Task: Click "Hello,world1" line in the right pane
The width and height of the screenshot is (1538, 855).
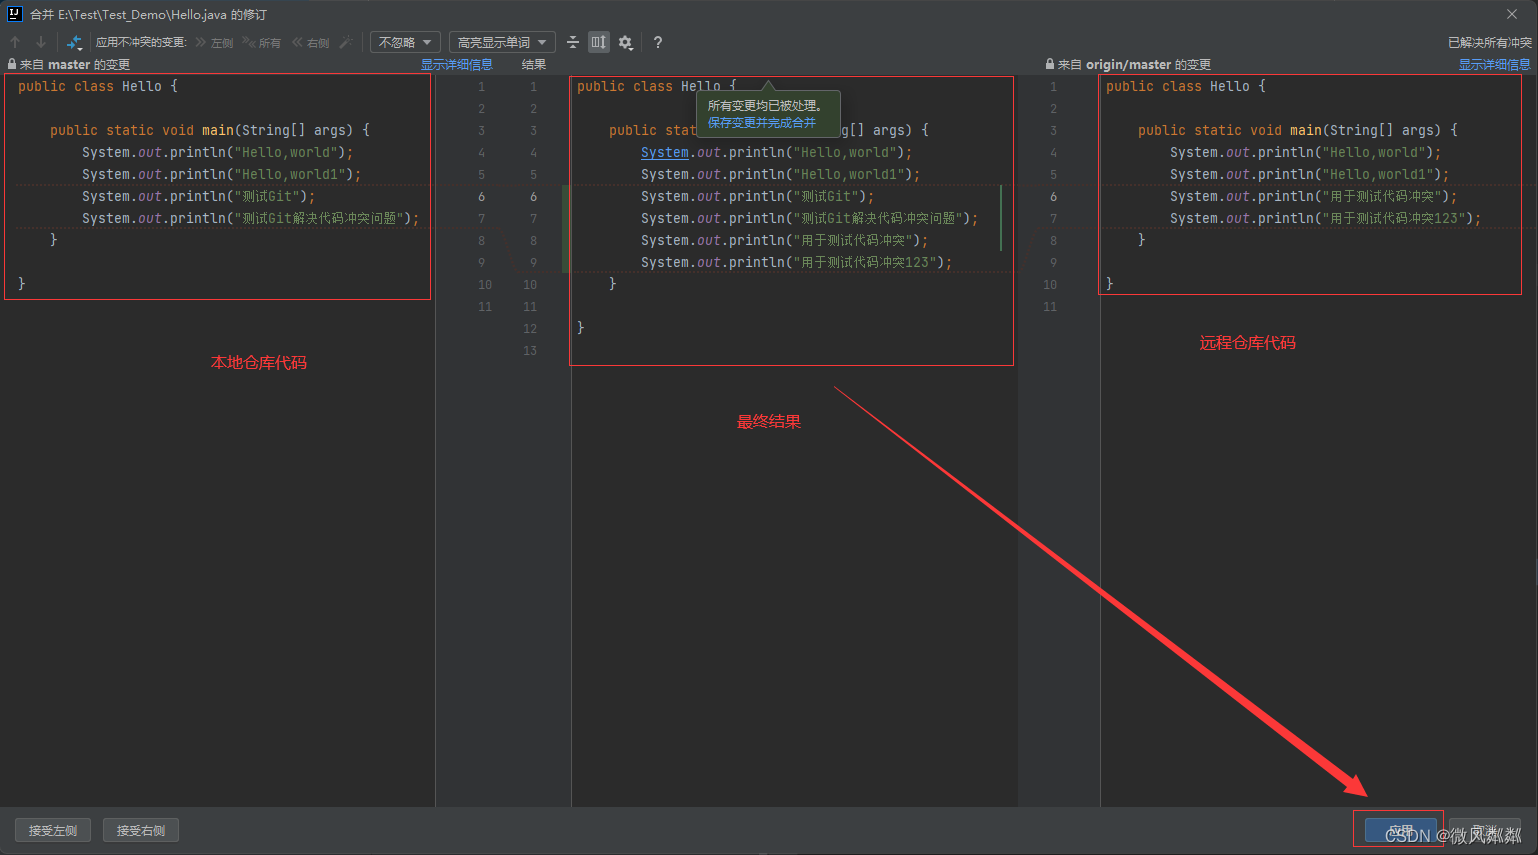Action: point(1309,174)
